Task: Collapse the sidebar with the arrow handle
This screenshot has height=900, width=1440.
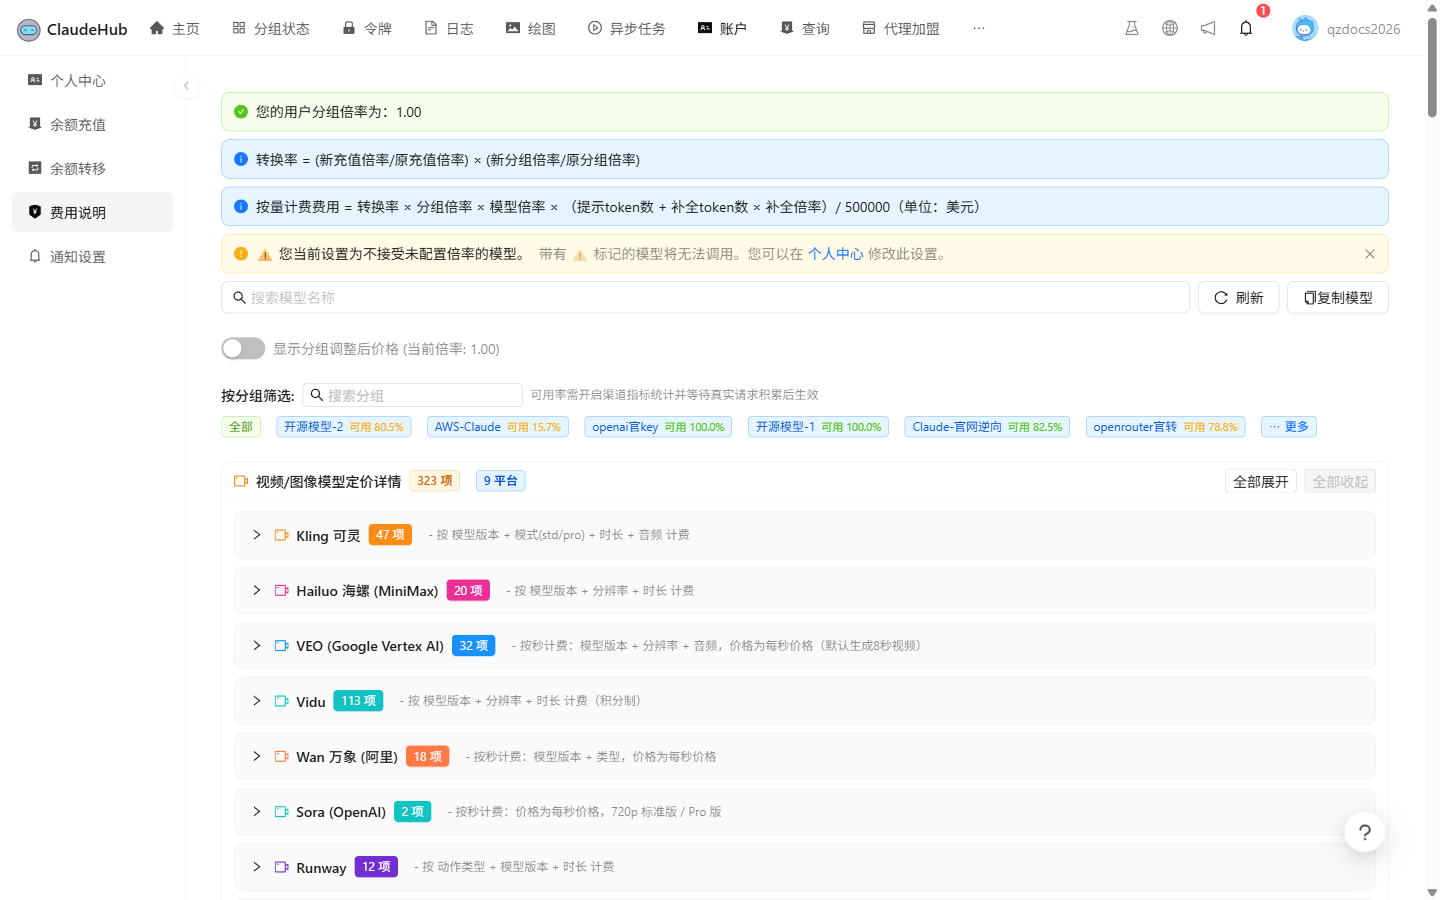Action: [186, 86]
